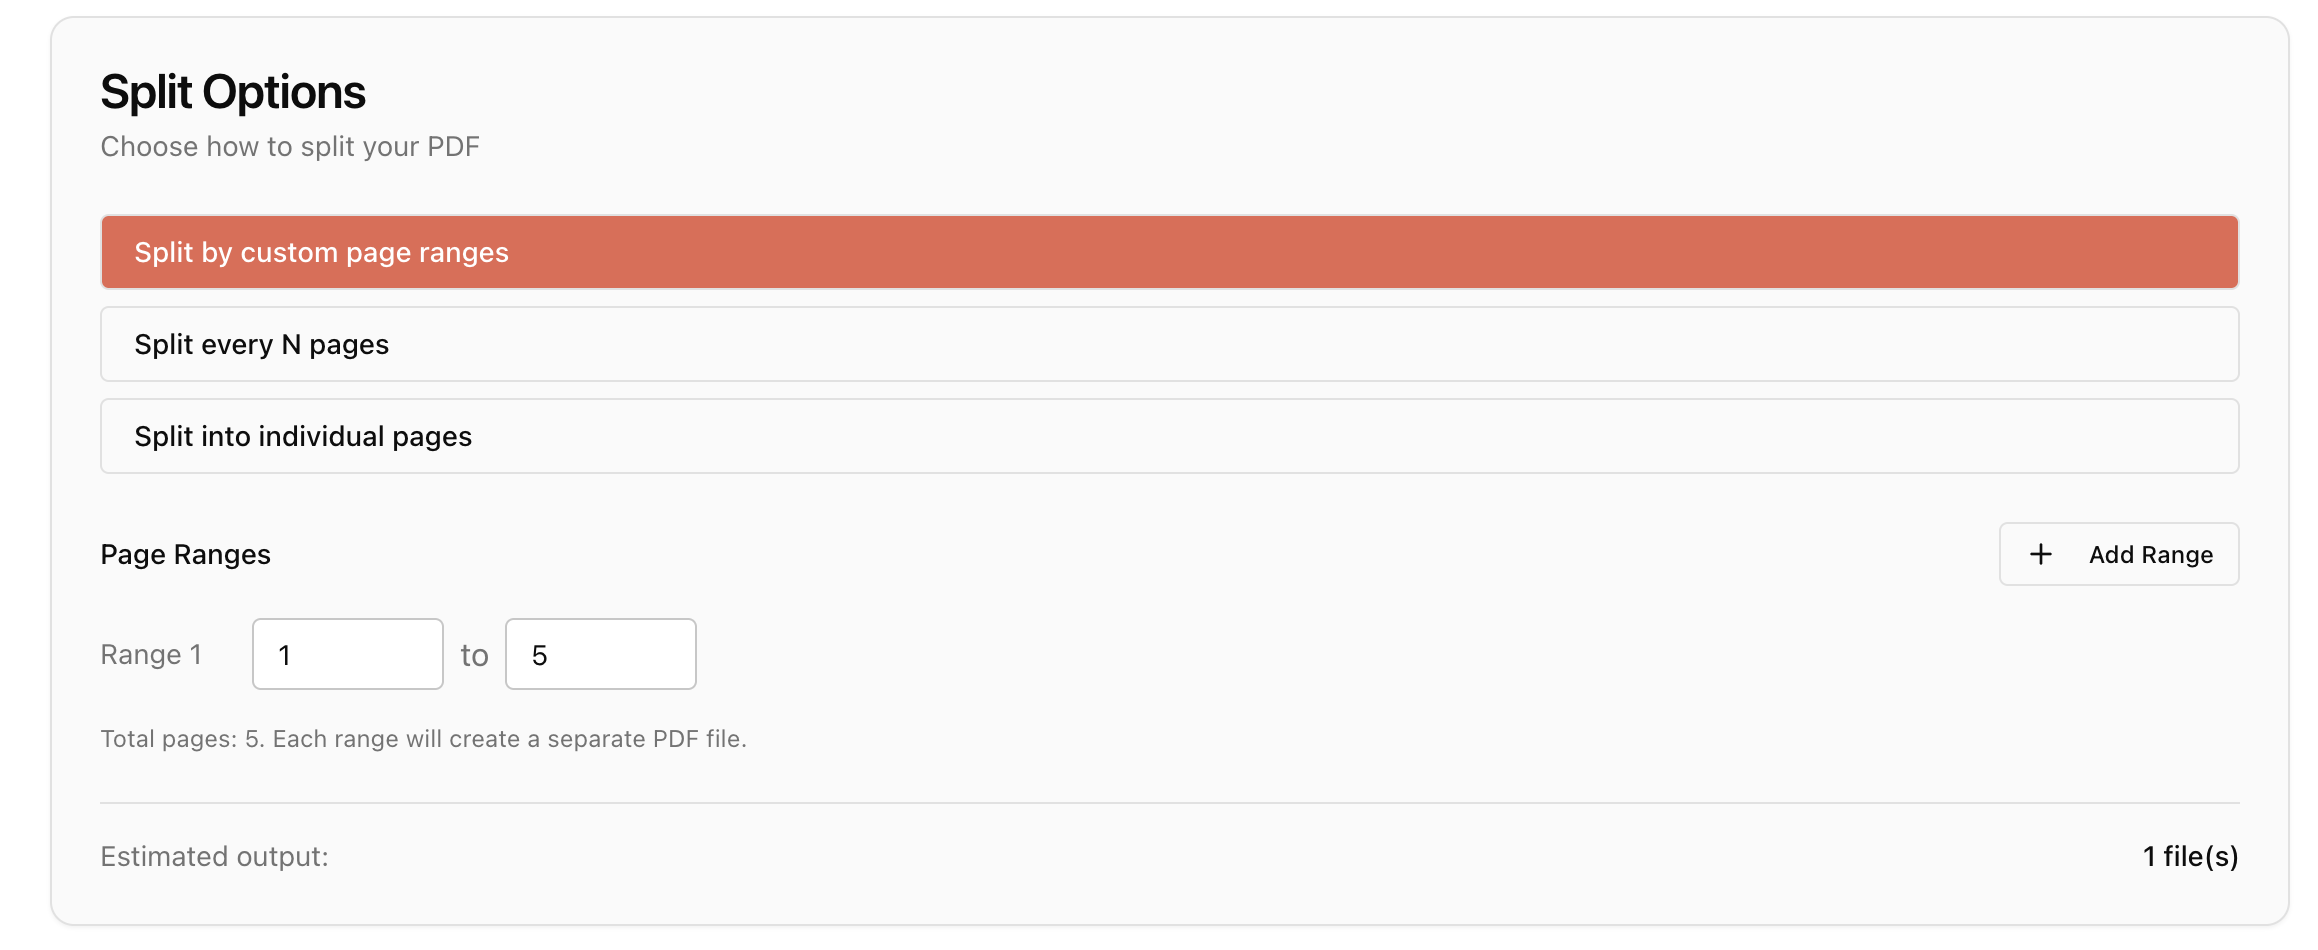Viewport: 2318px width, 950px height.
Task: Click the value "5" in end field
Action: pos(540,655)
